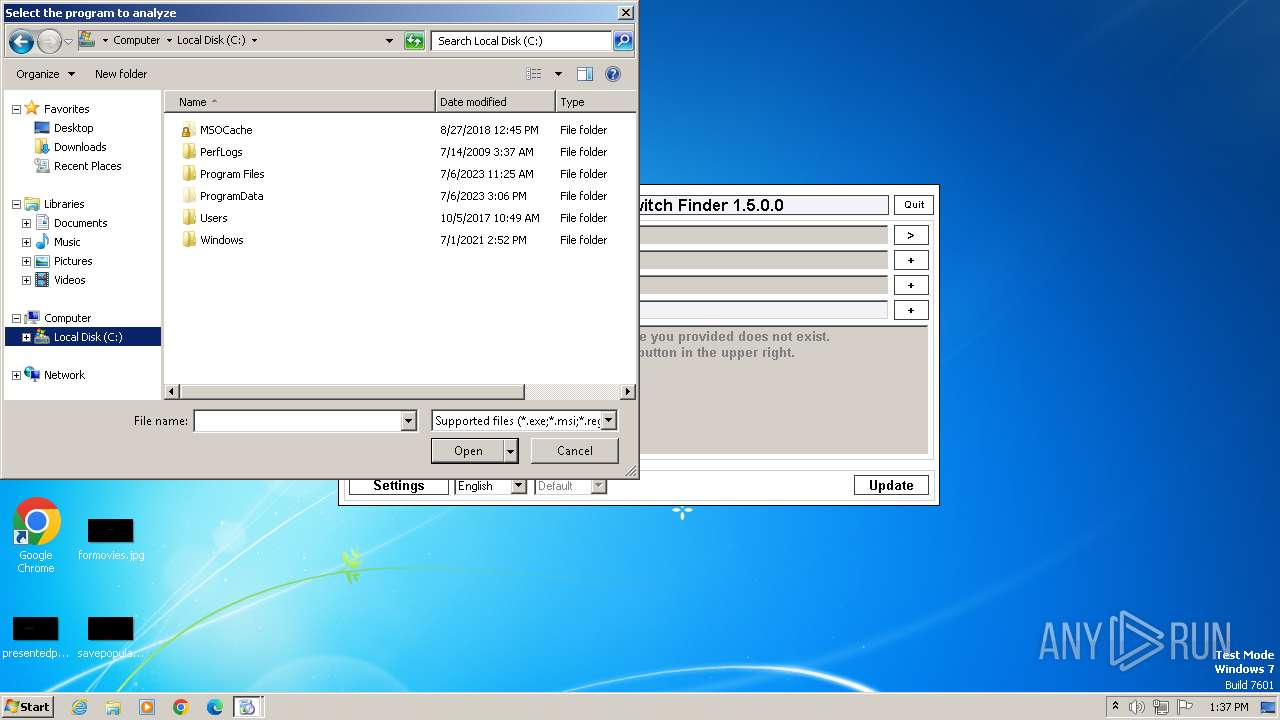Expand the Network node
This screenshot has height=720, width=1280.
pos(16,375)
